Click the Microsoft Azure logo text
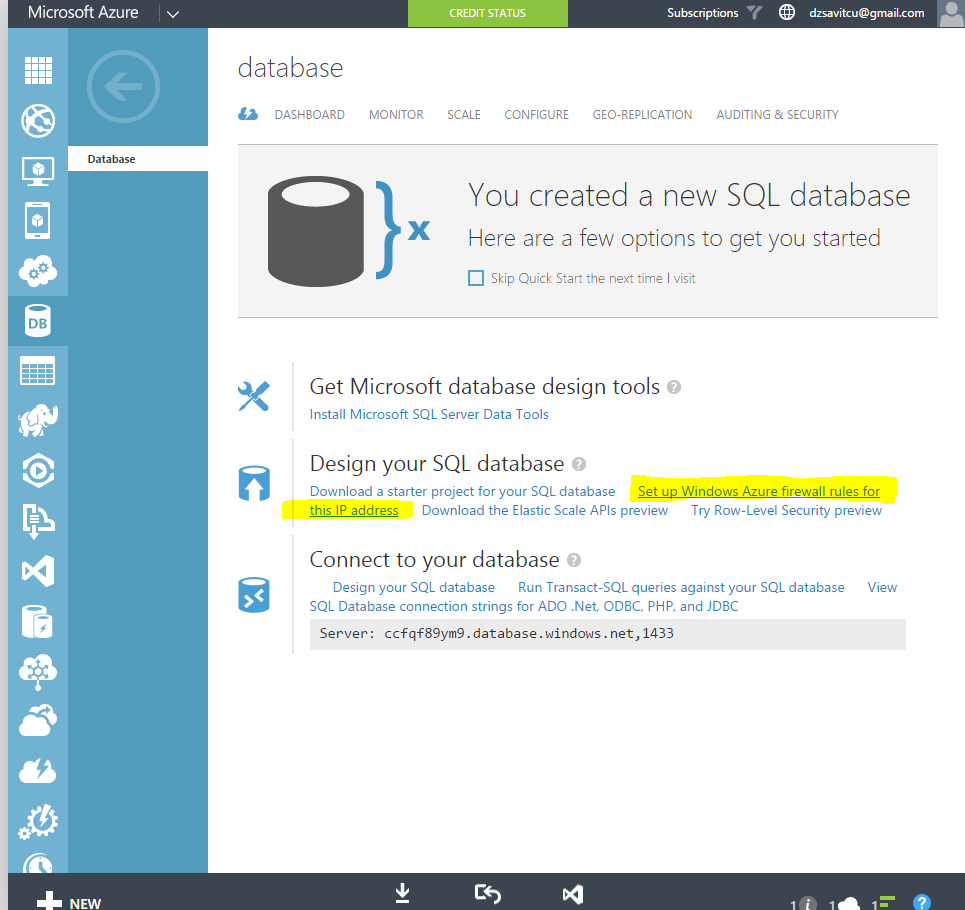The width and height of the screenshot is (965, 910). coord(83,12)
